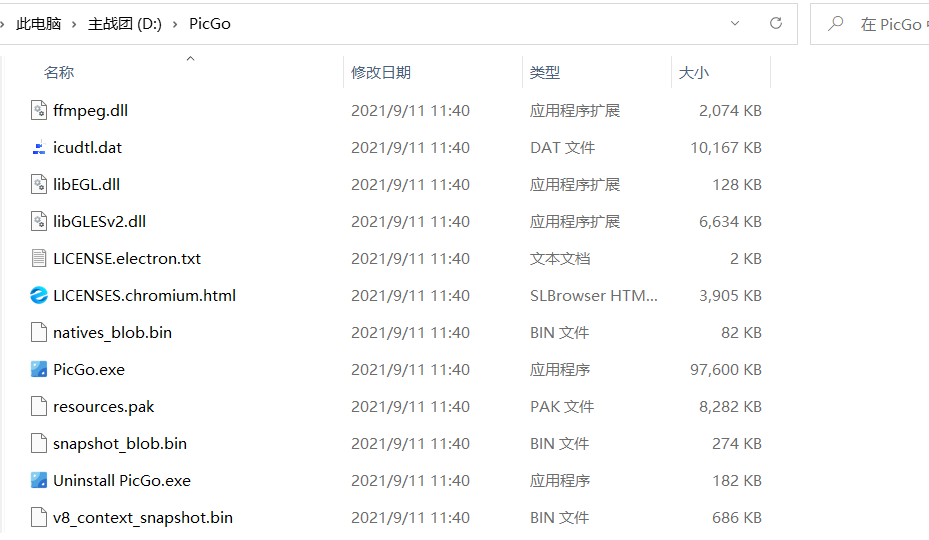Click the snapshot_blob.bin file icon
The image size is (929, 540).
[39, 443]
